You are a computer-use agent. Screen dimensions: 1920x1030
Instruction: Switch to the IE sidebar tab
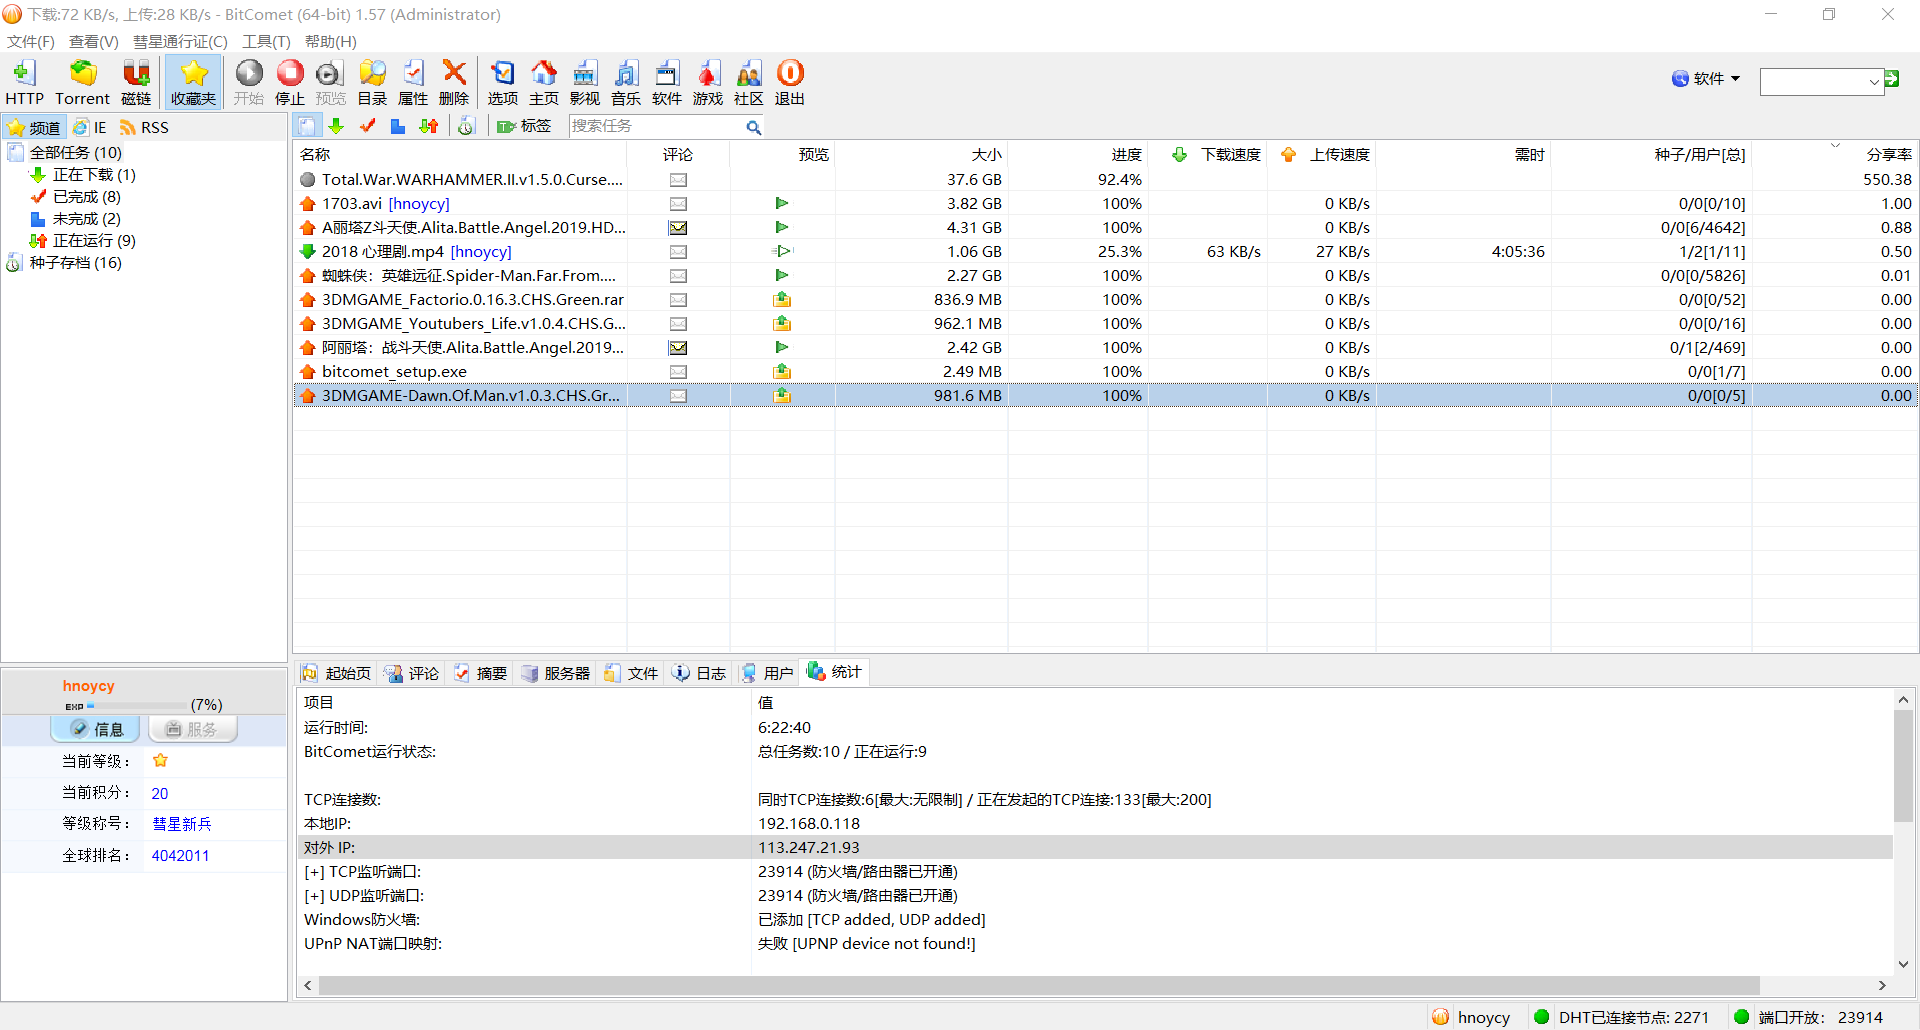90,127
